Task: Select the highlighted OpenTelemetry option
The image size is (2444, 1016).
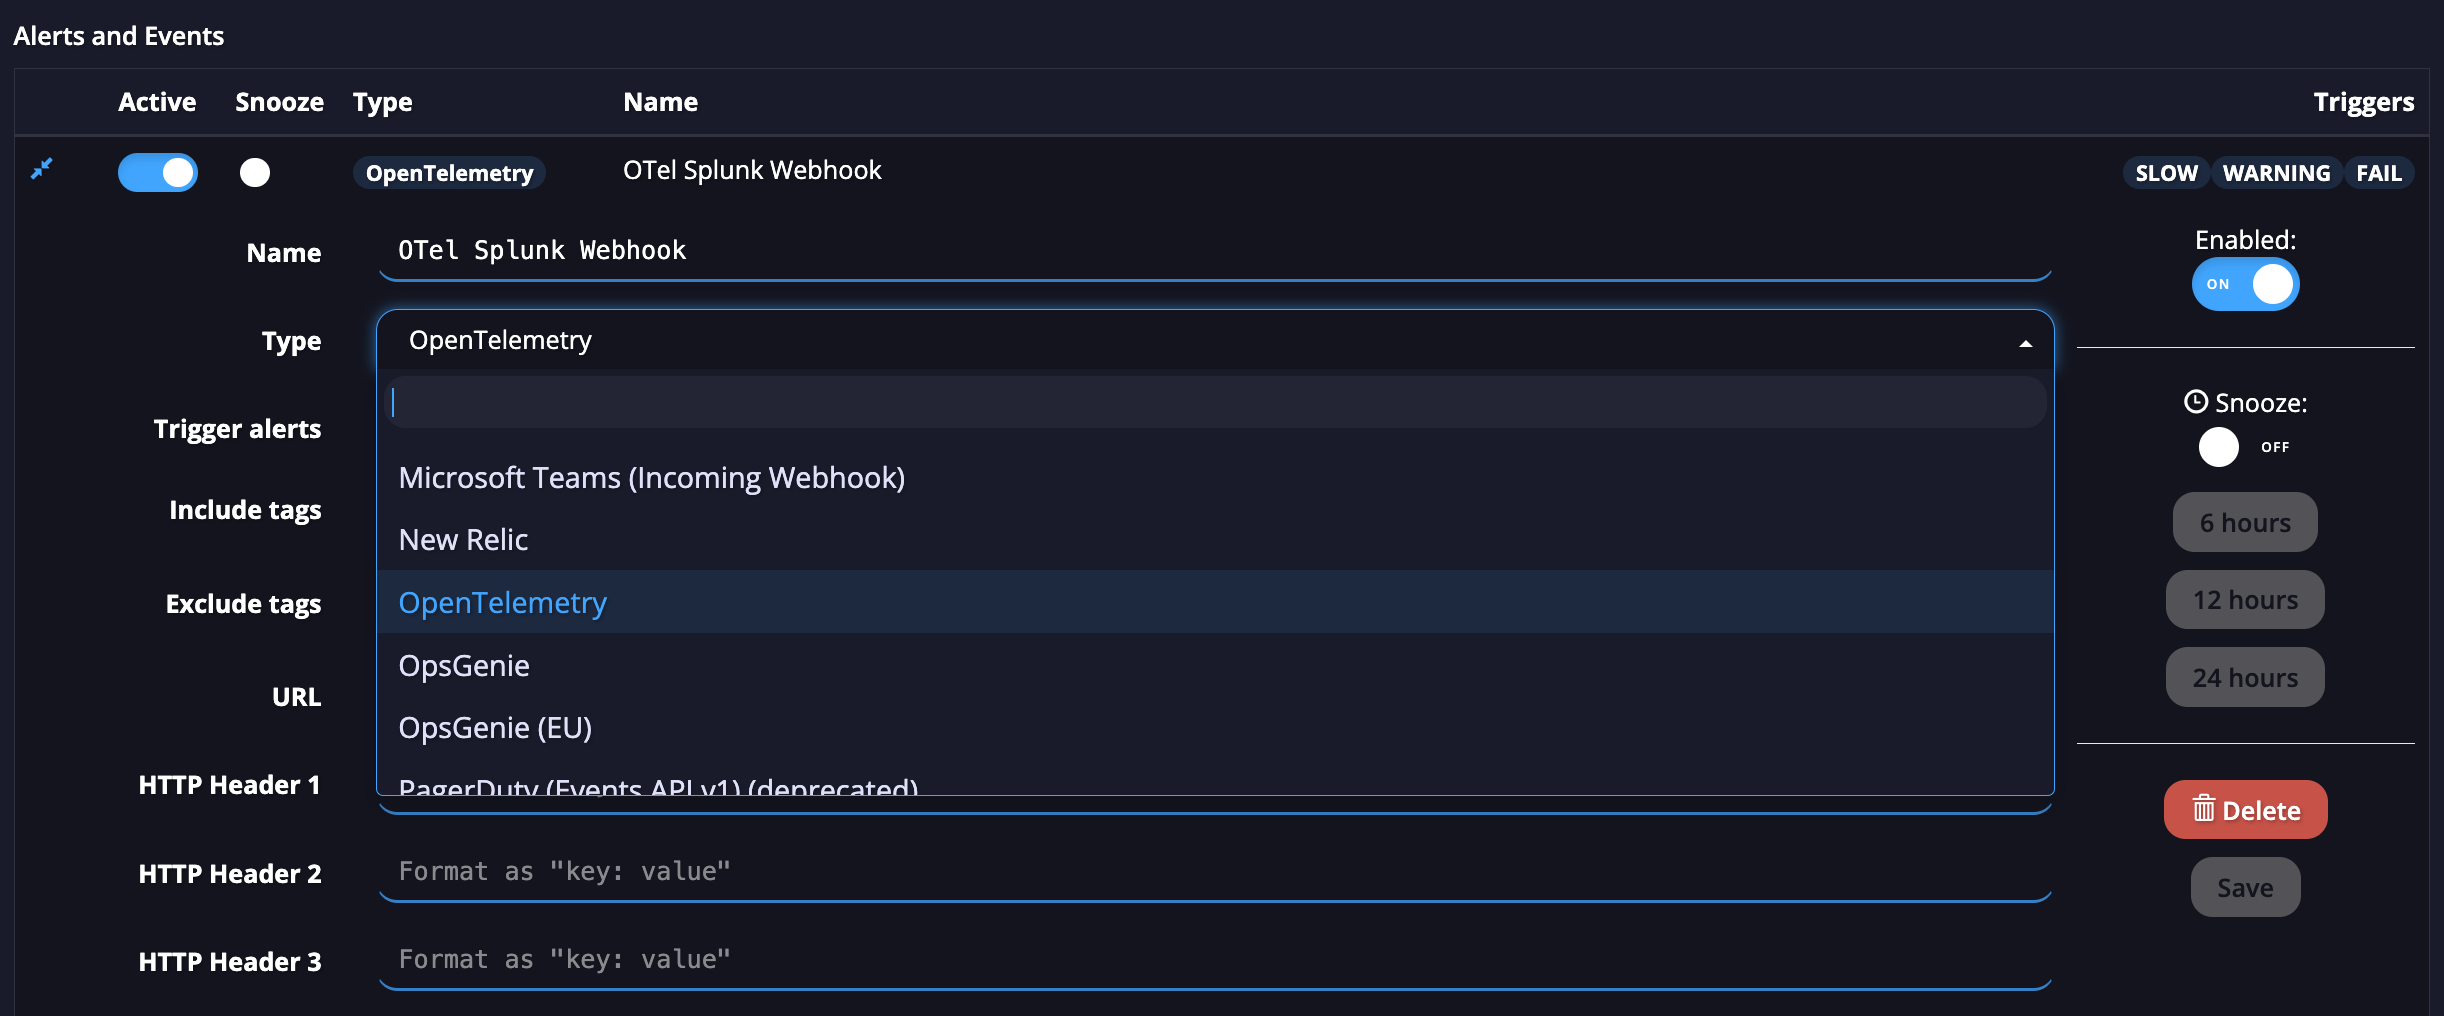Action: point(1215,602)
